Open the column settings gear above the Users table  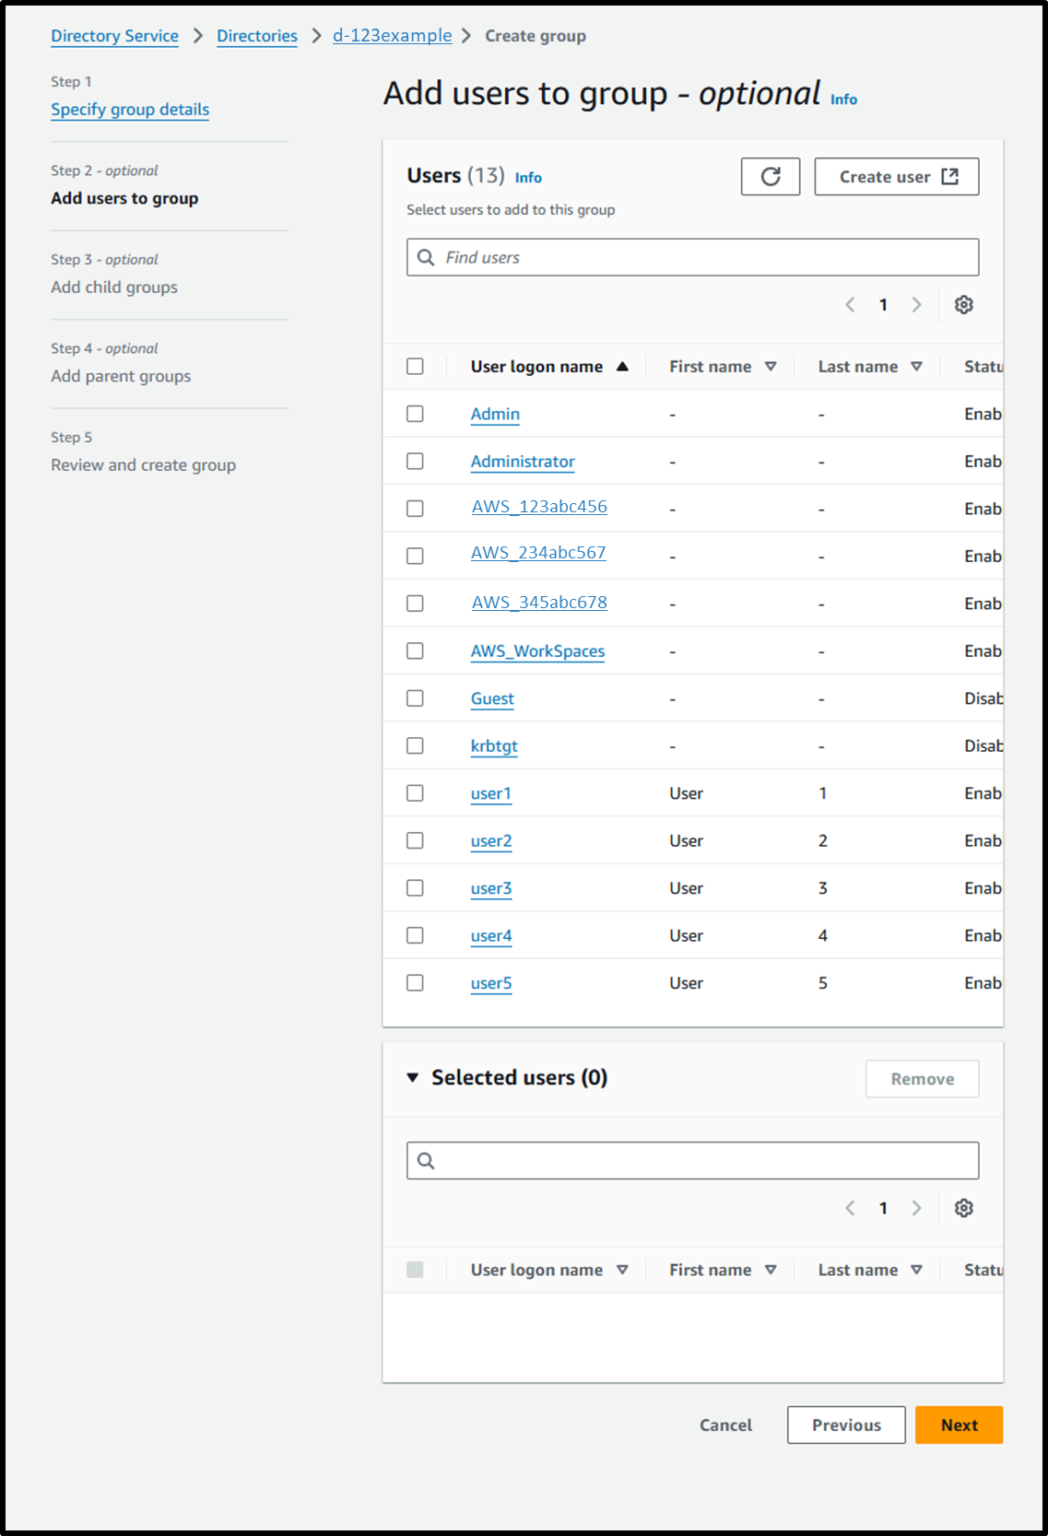[962, 305]
